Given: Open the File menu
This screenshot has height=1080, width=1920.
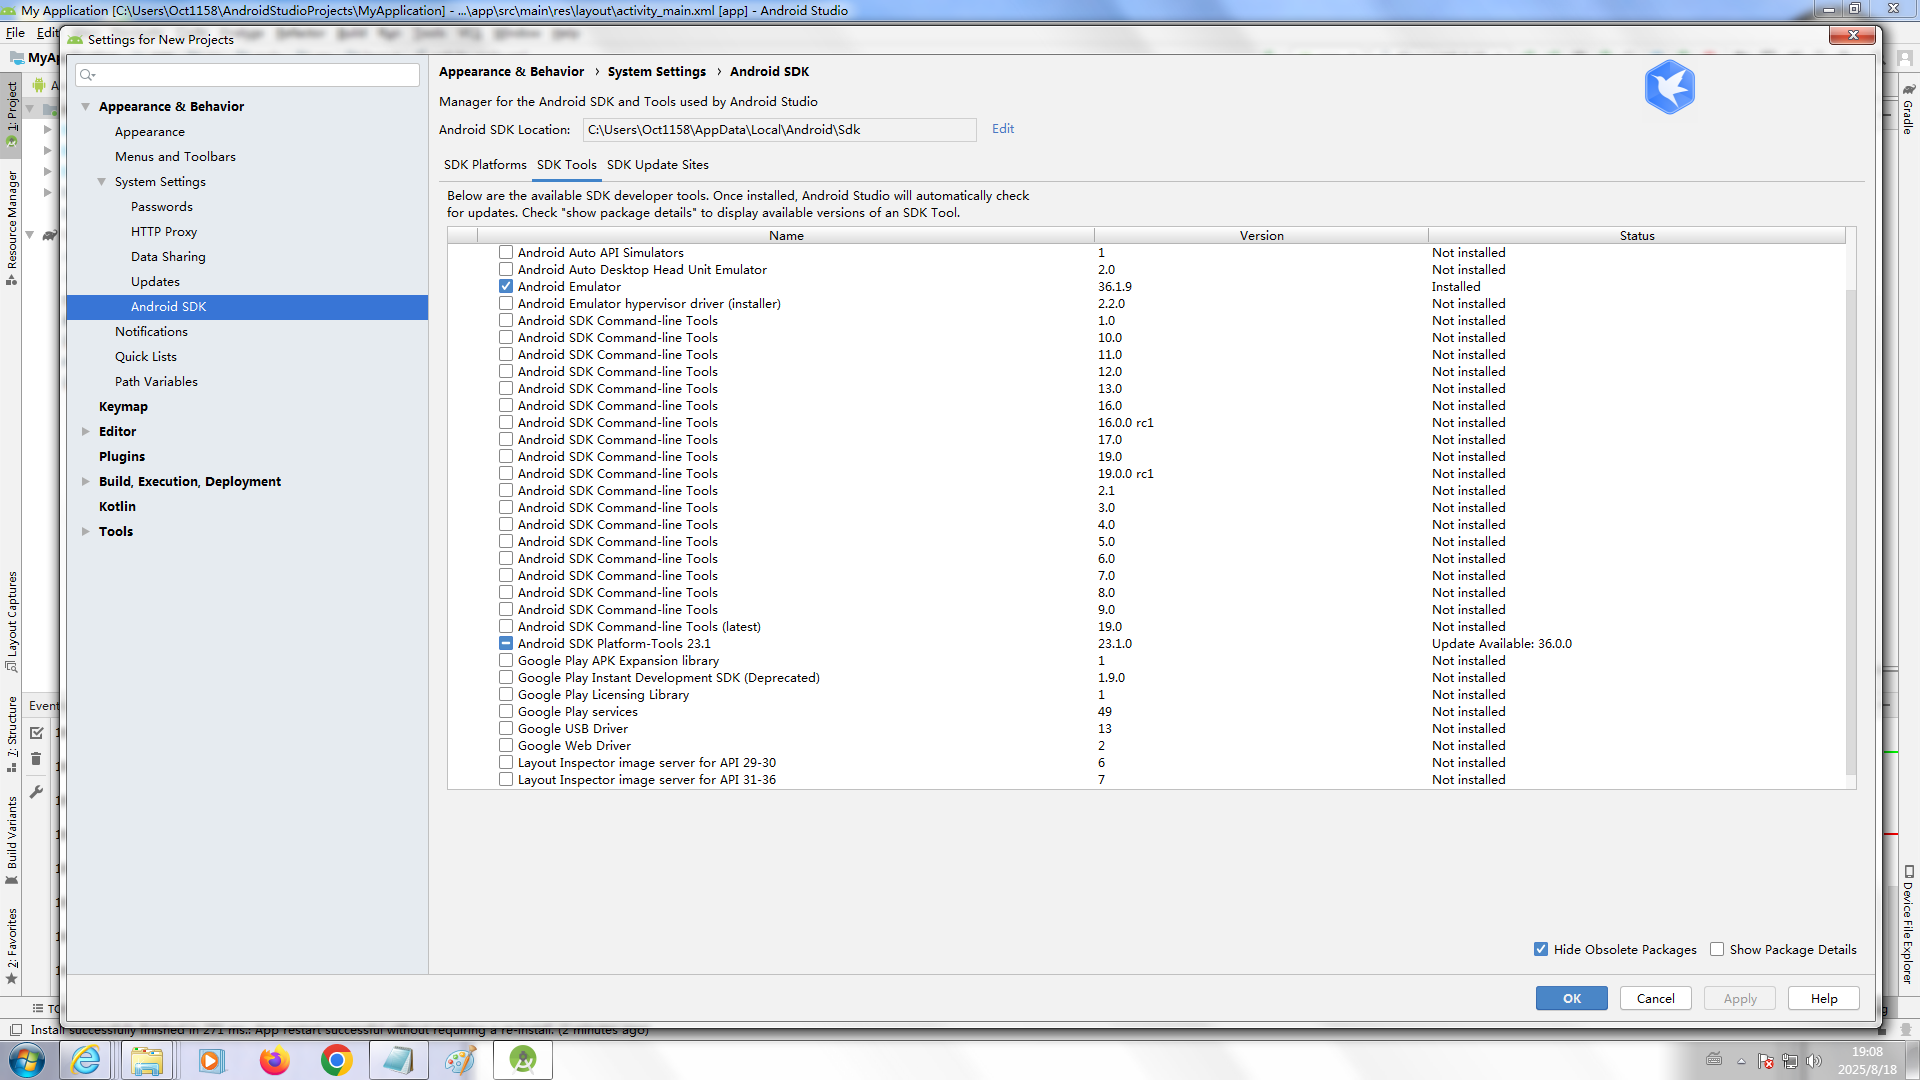Looking at the screenshot, I should [x=15, y=33].
